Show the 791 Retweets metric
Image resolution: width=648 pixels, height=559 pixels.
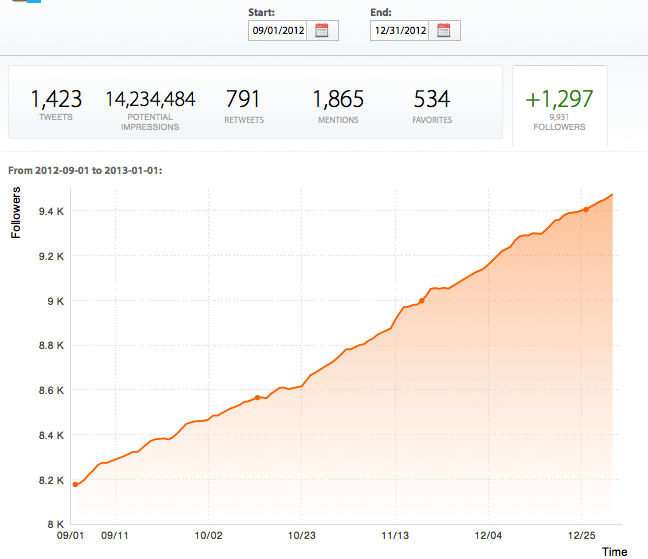243,106
